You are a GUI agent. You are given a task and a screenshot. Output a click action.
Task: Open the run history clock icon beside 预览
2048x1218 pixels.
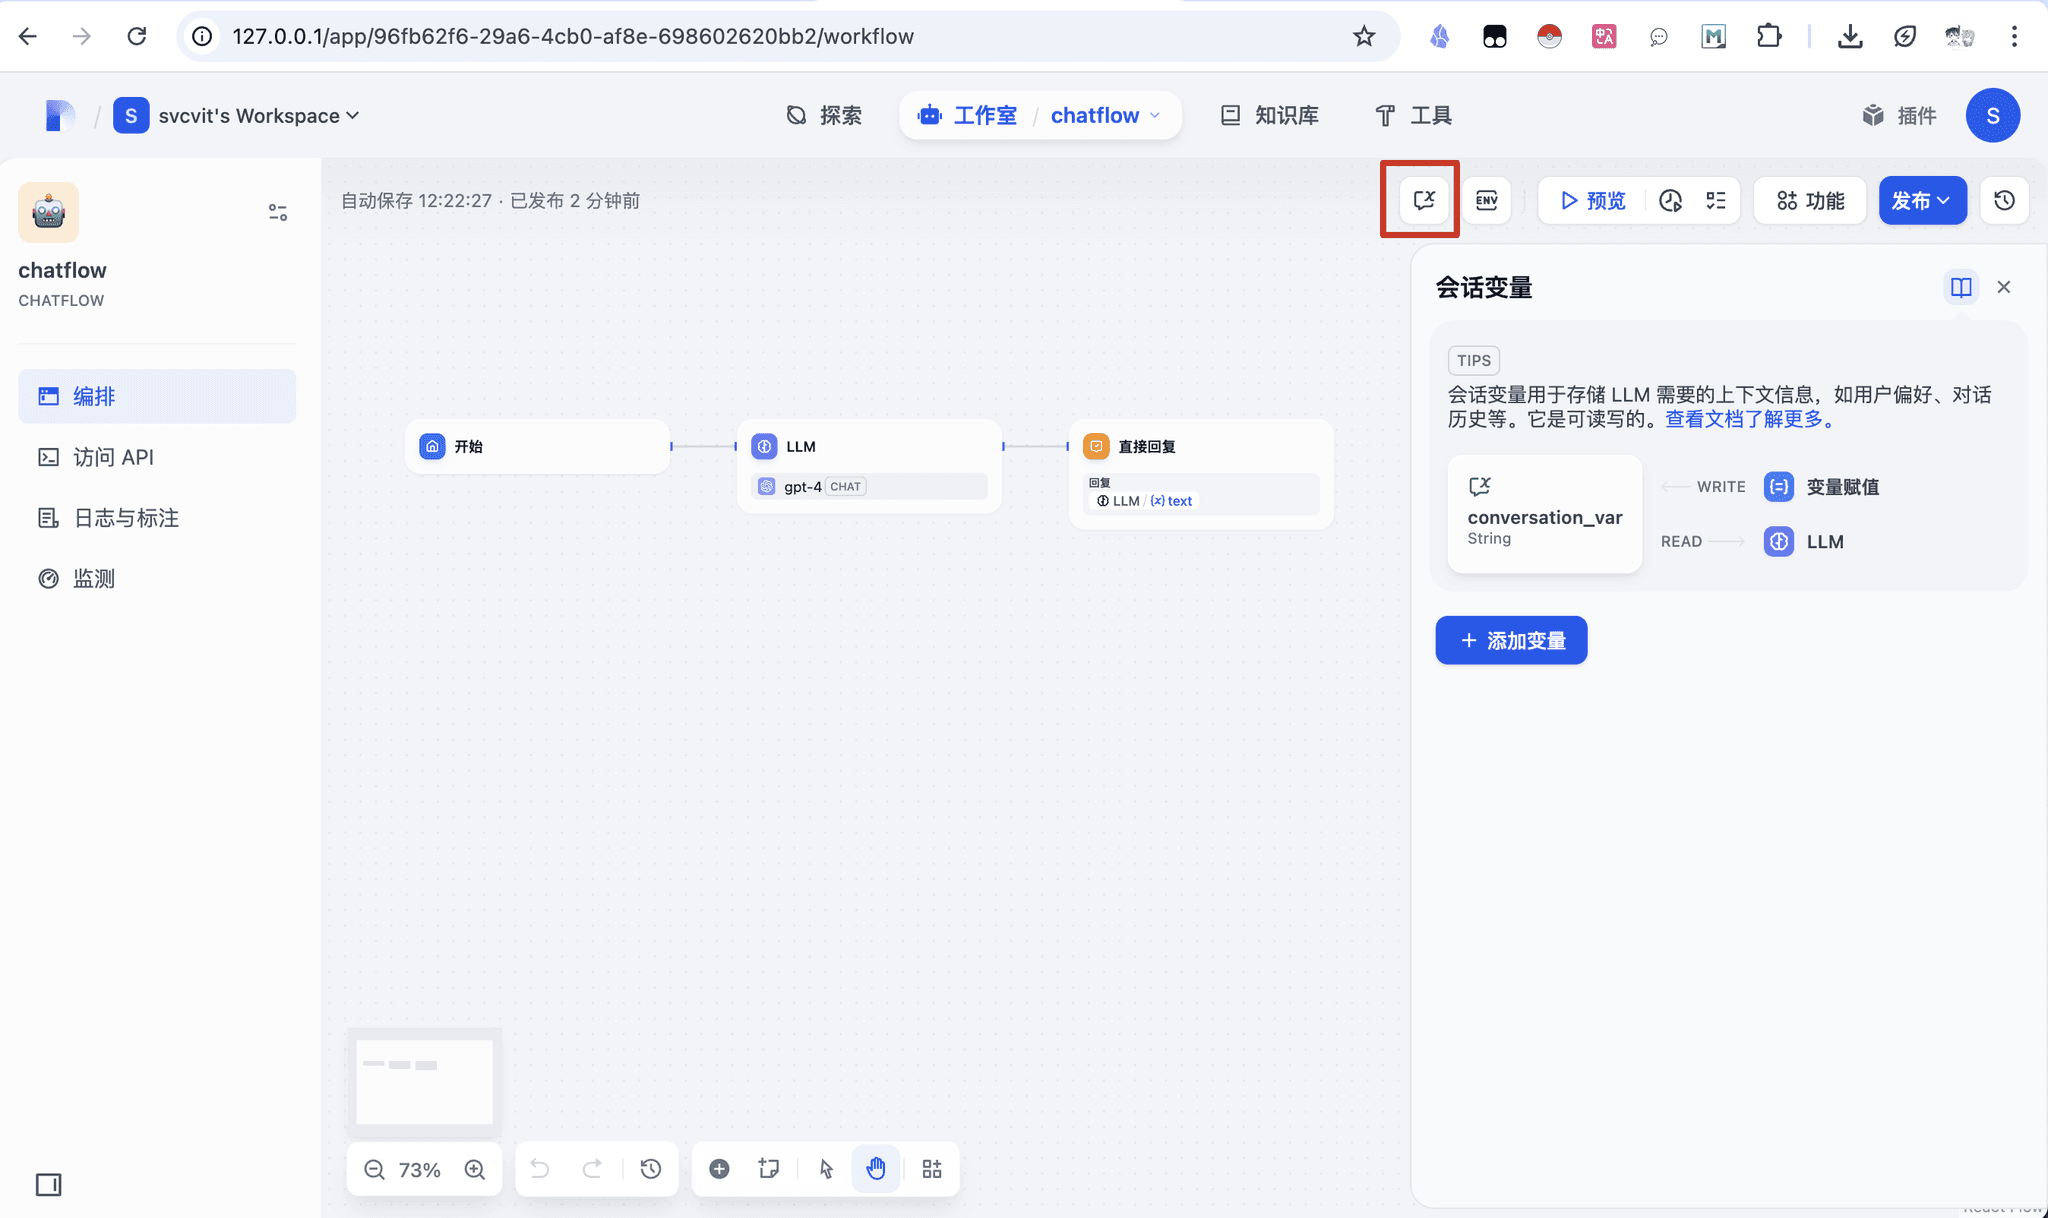tap(1671, 200)
